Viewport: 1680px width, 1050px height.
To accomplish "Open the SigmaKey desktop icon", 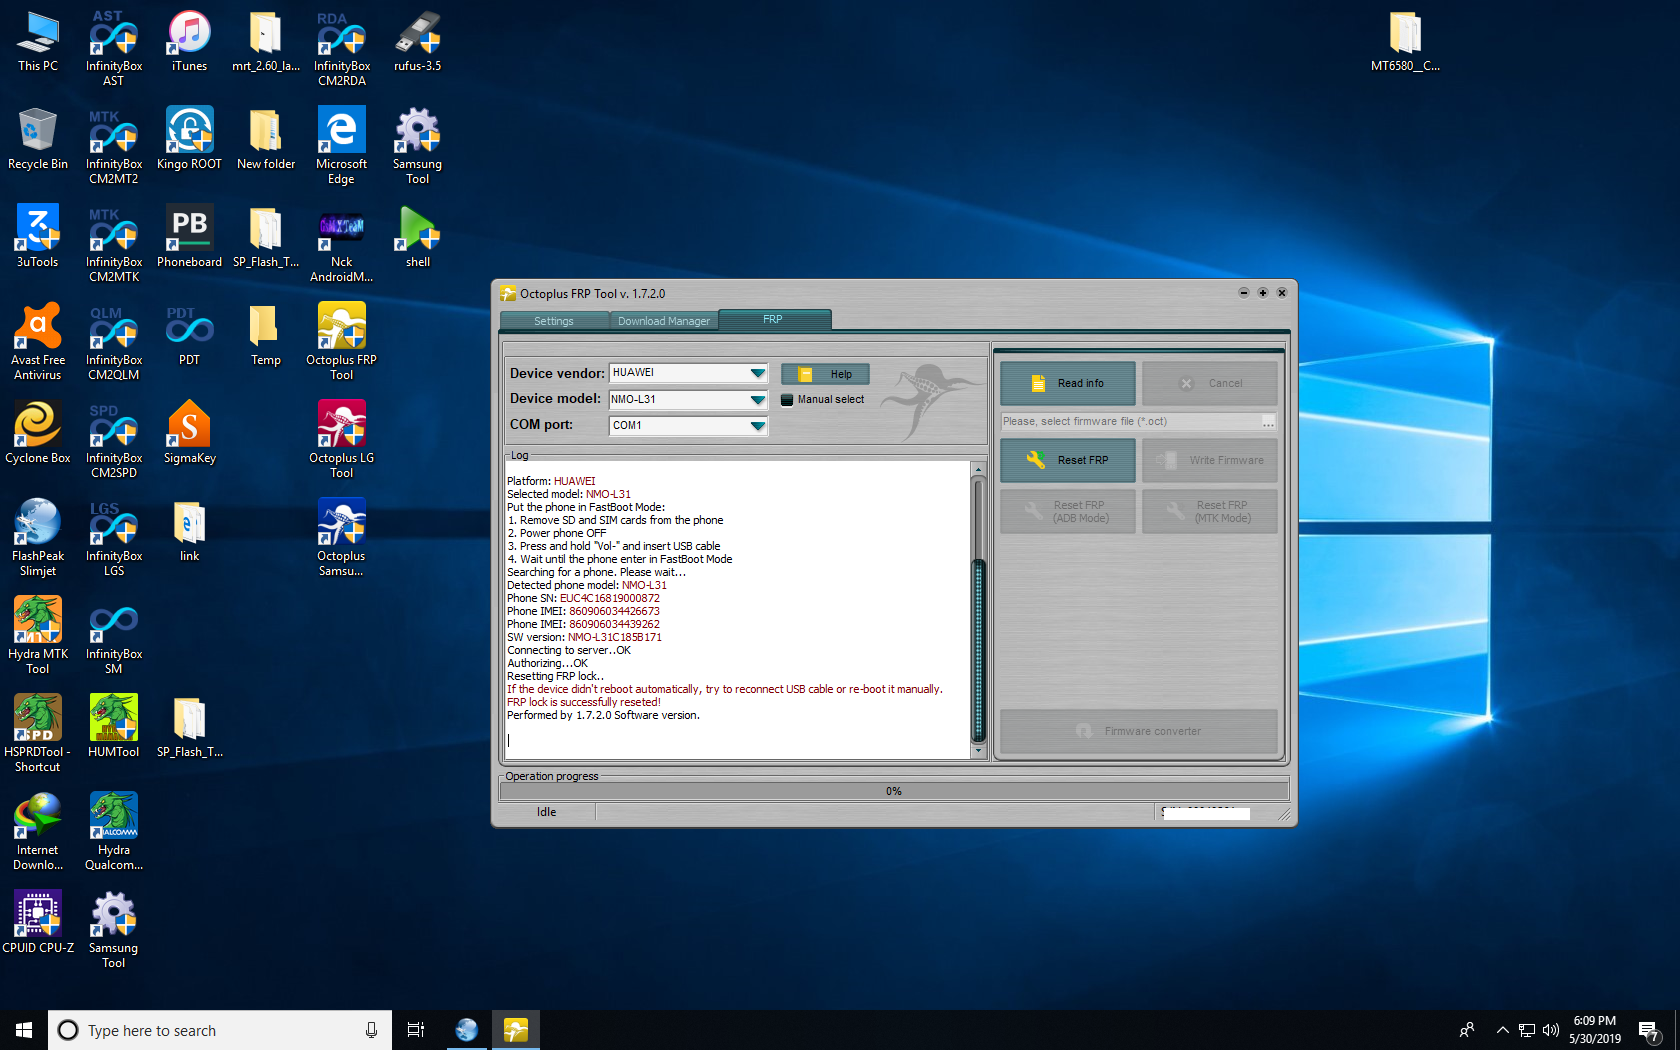I will tap(189, 431).
